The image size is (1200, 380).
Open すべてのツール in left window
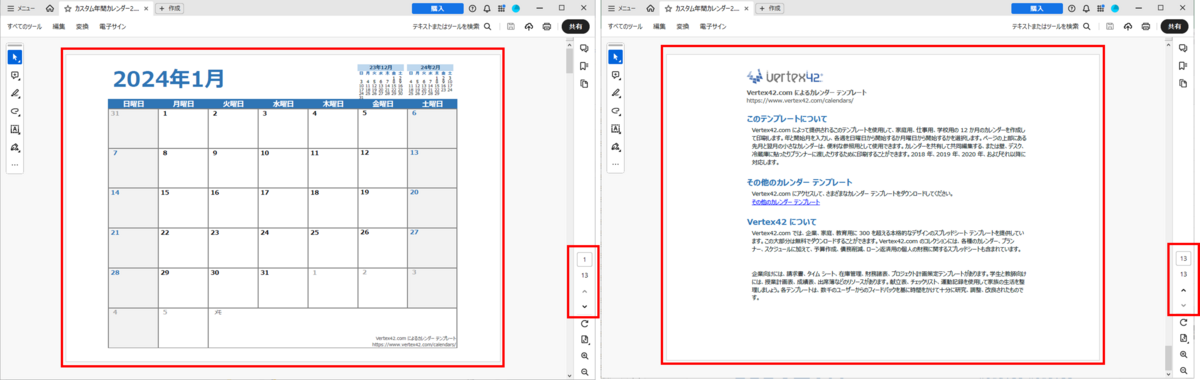pos(25,26)
